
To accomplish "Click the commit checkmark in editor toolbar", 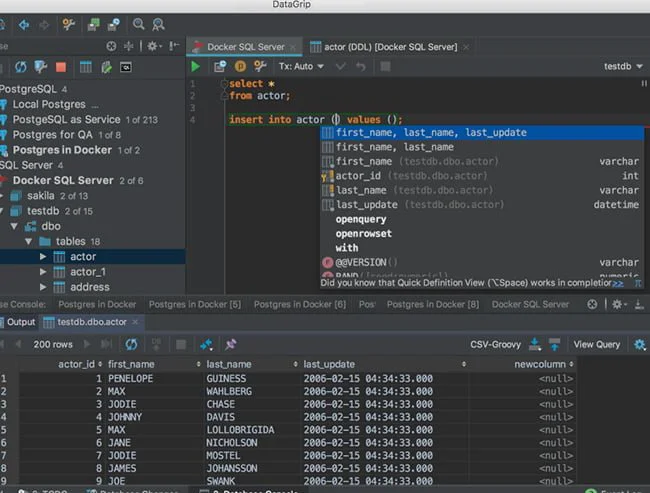I will [341, 66].
